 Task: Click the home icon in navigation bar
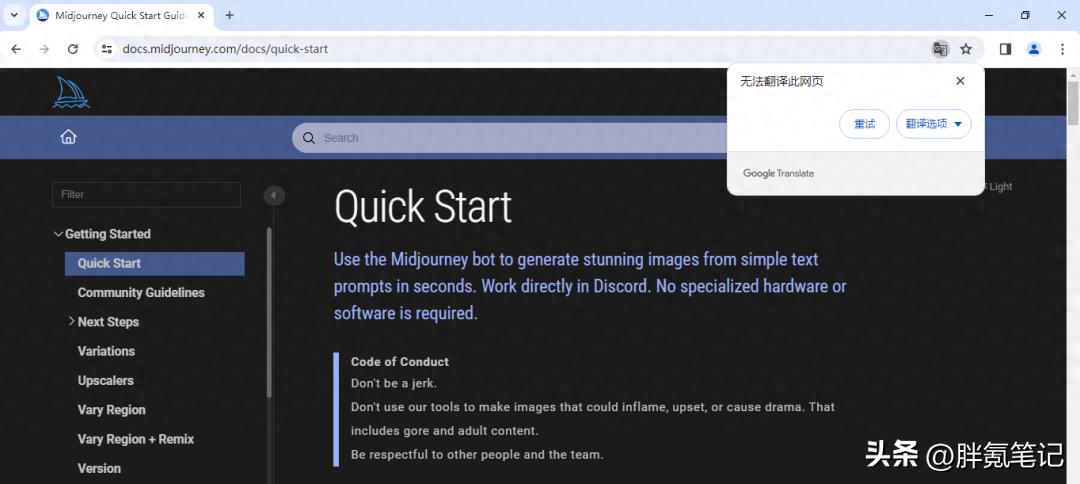coord(68,137)
